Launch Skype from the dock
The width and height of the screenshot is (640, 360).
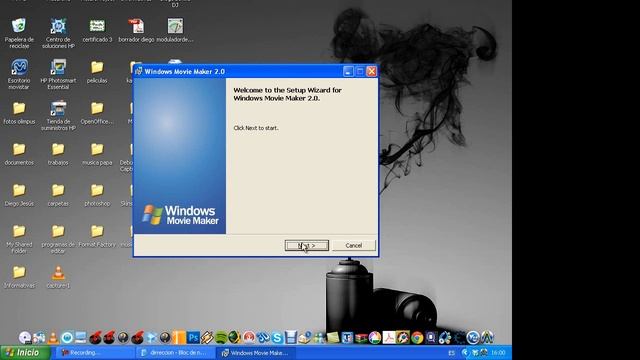pos(277,338)
